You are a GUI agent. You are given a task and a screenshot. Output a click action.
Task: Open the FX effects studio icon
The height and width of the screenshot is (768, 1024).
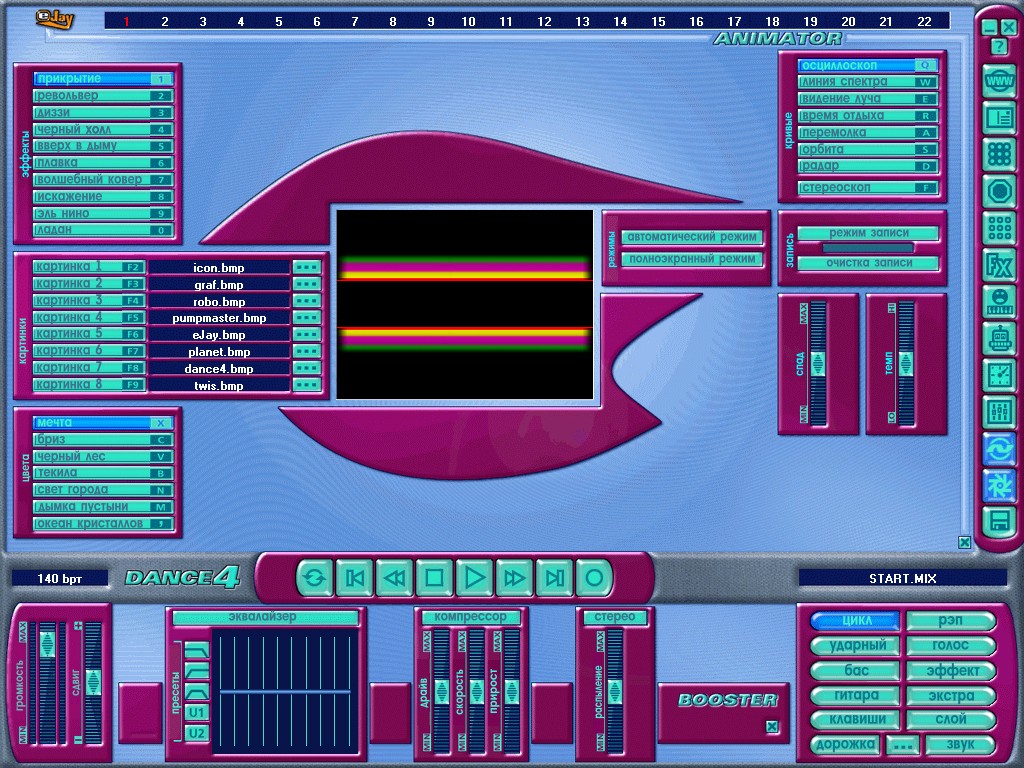point(998,265)
